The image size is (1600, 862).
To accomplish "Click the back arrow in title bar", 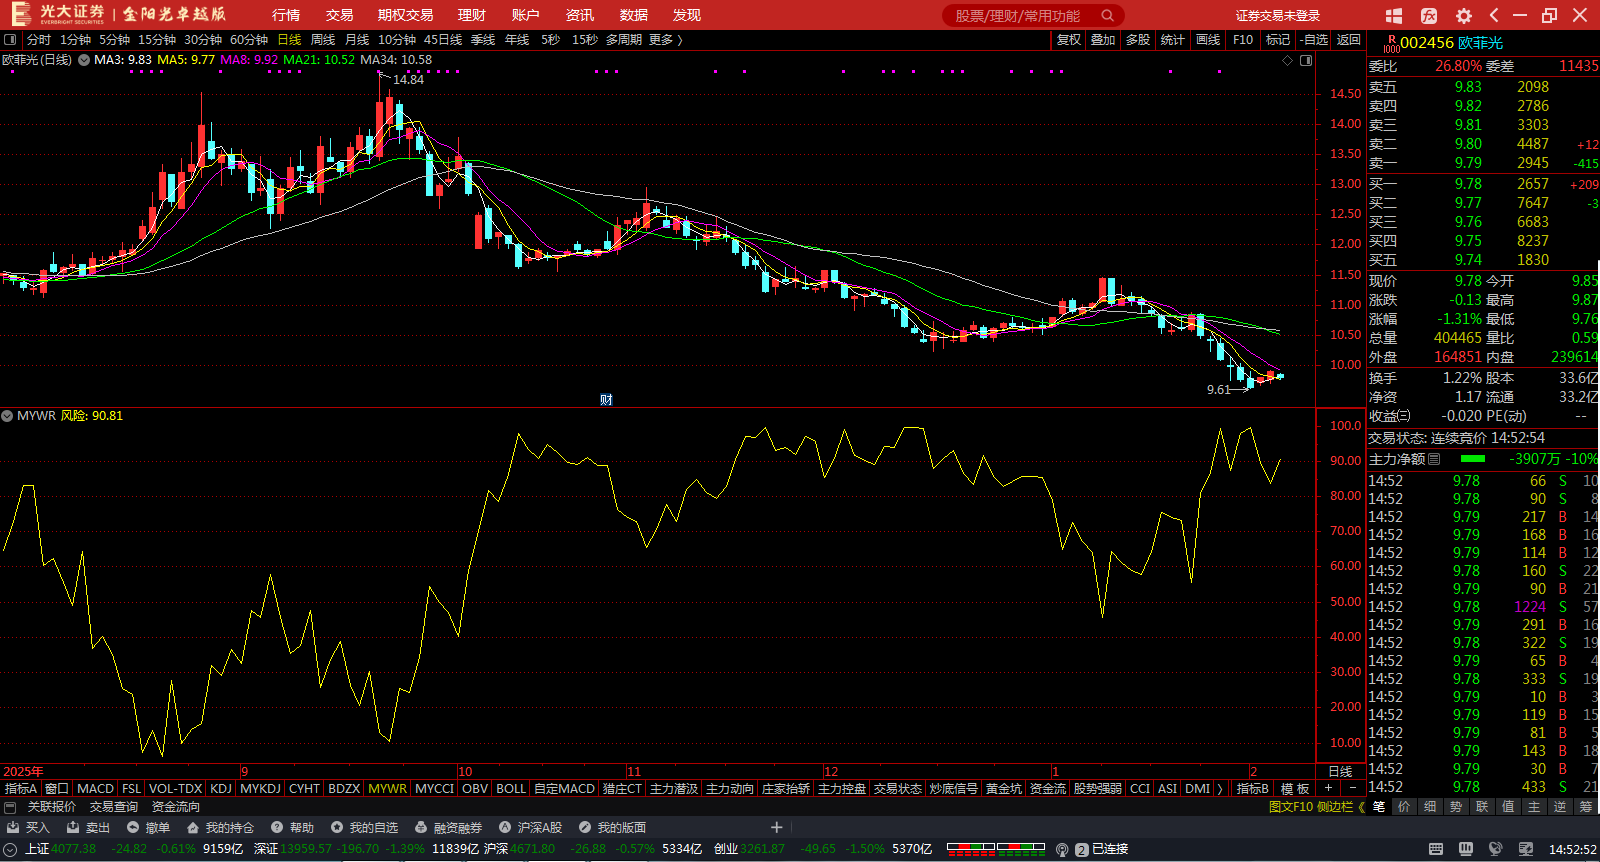I will [1494, 15].
